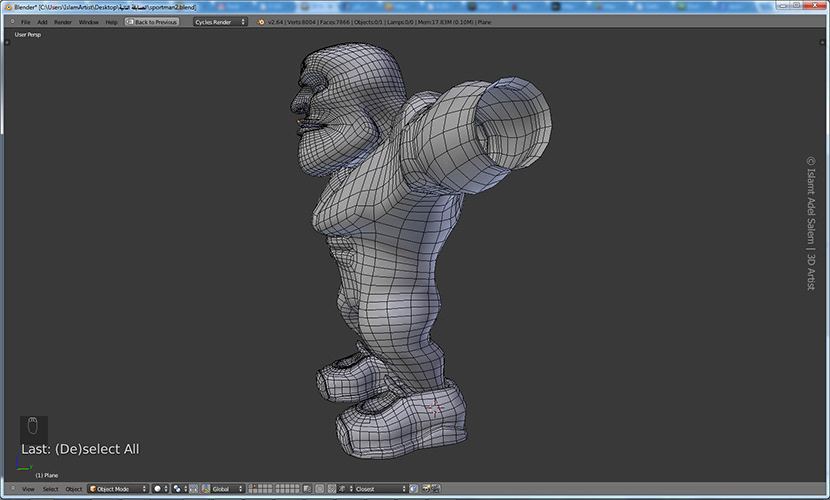Click the Blender logo in info header
This screenshot has height=500, width=830.
pyautogui.click(x=262, y=21)
